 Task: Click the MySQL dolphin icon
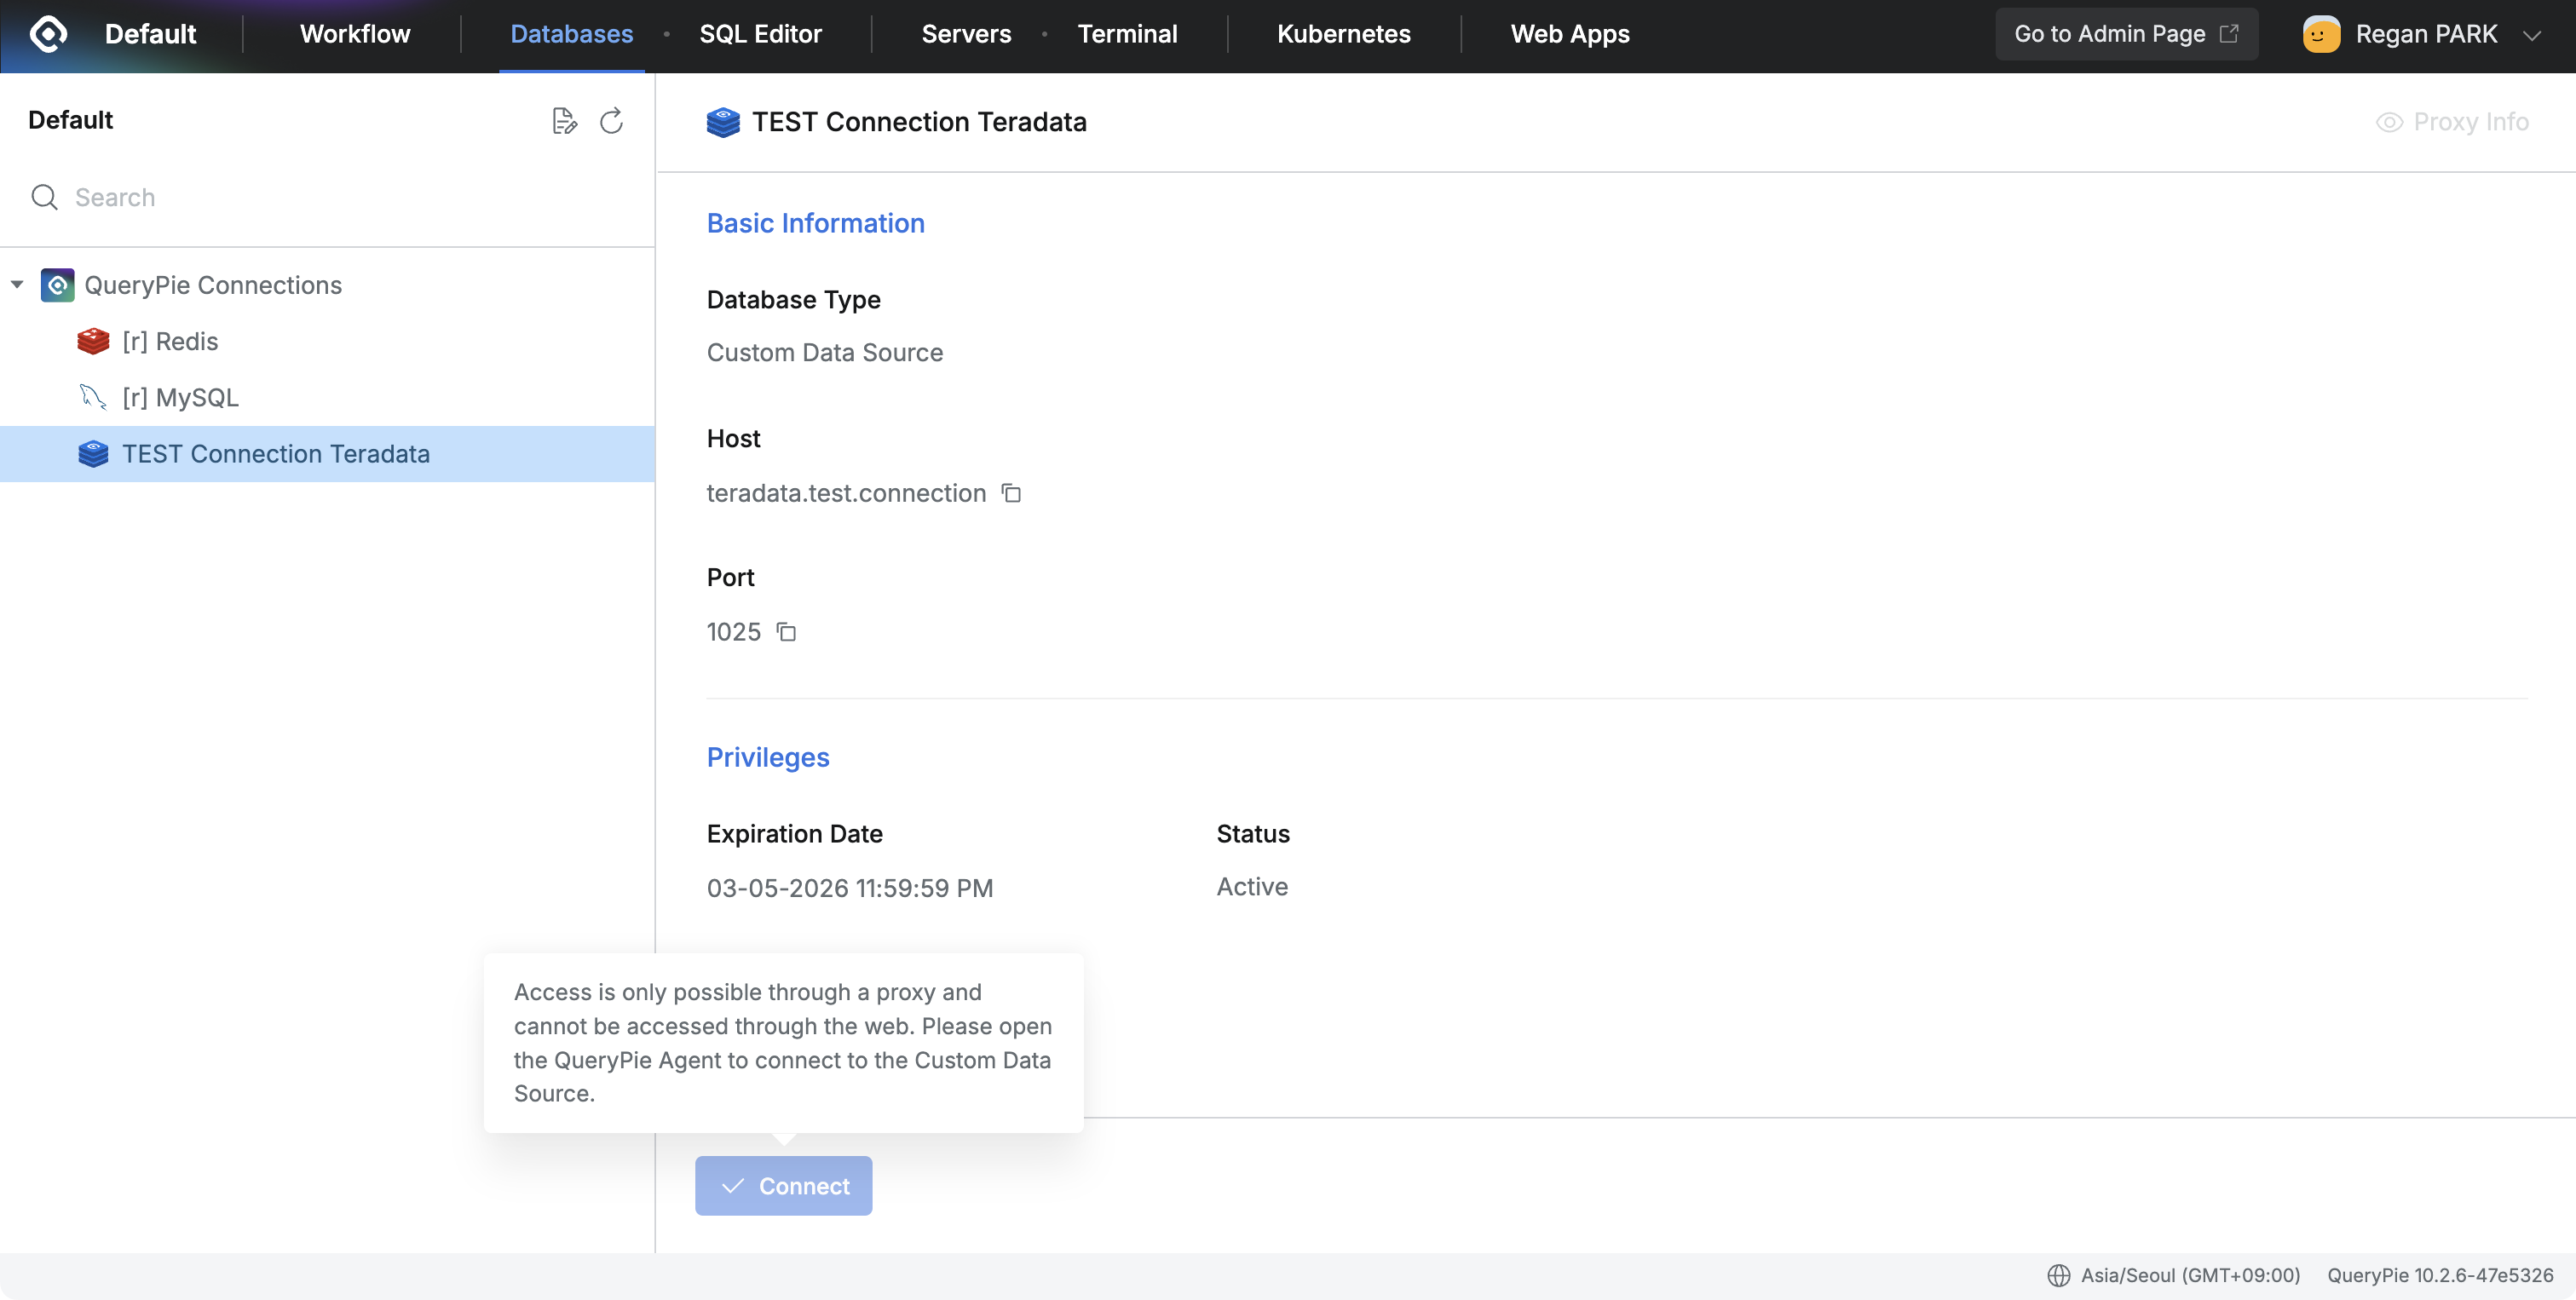click(x=93, y=397)
